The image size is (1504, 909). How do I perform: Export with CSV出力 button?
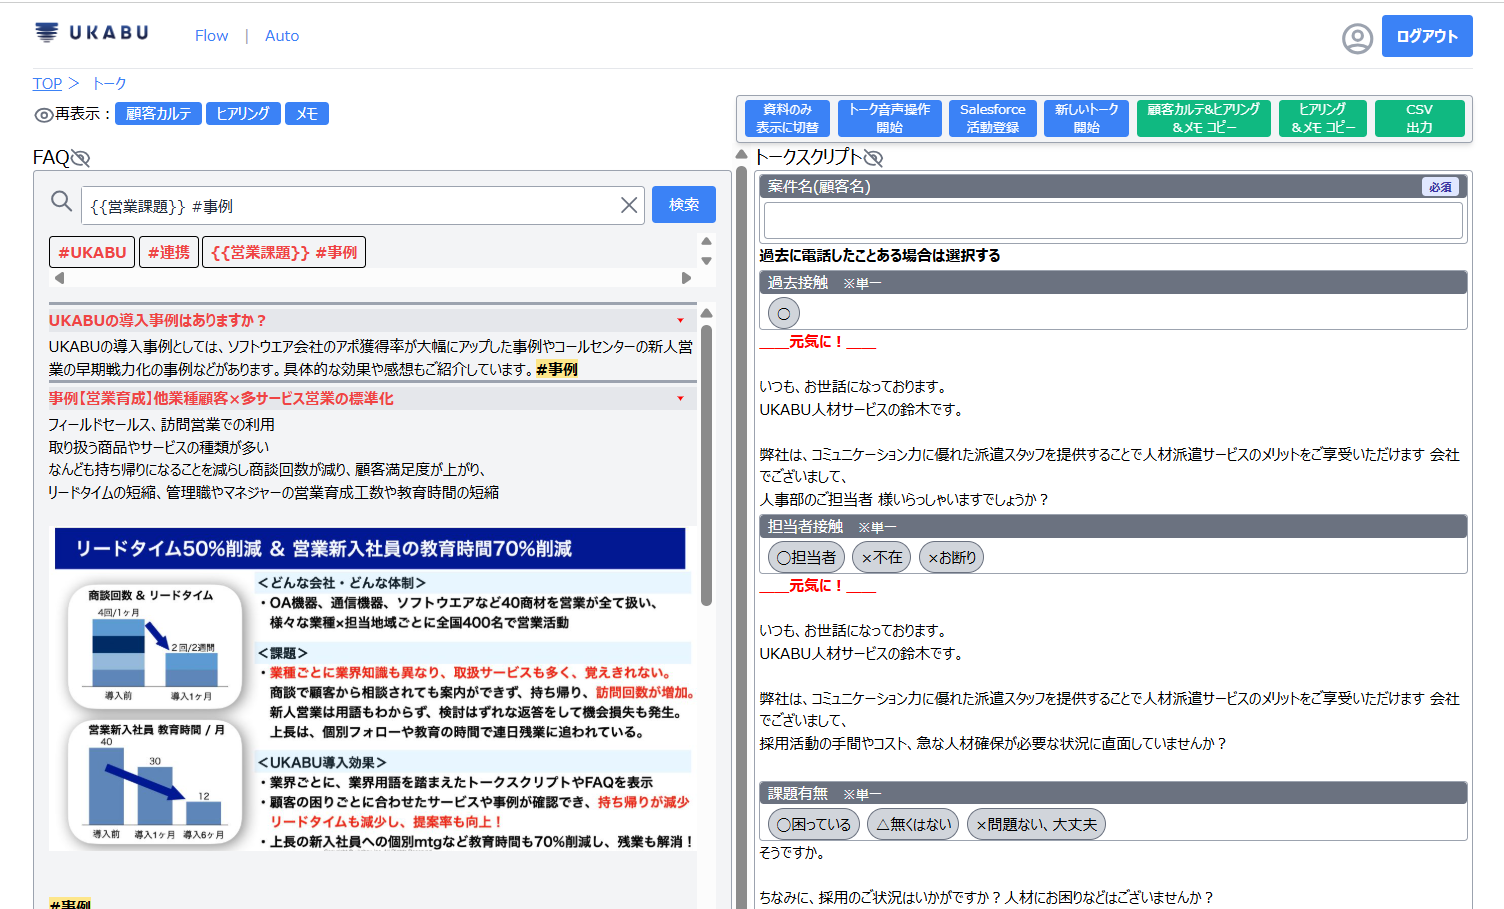tap(1419, 118)
